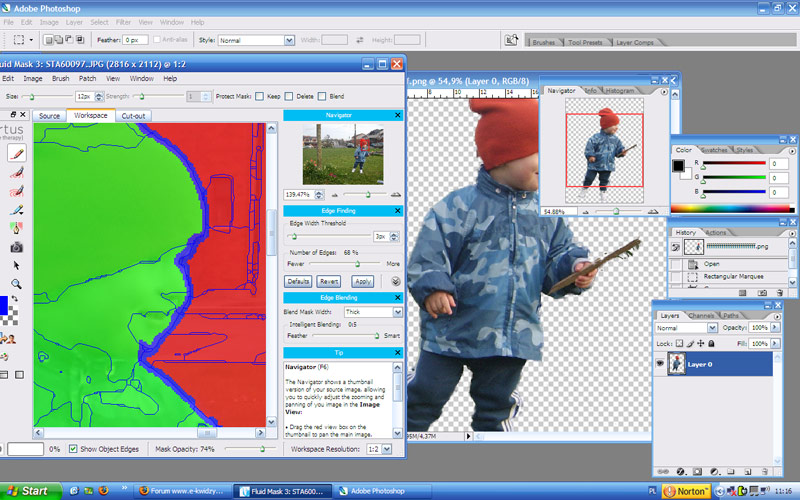
Task: Click the Windows Start button
Action: pos(28,491)
